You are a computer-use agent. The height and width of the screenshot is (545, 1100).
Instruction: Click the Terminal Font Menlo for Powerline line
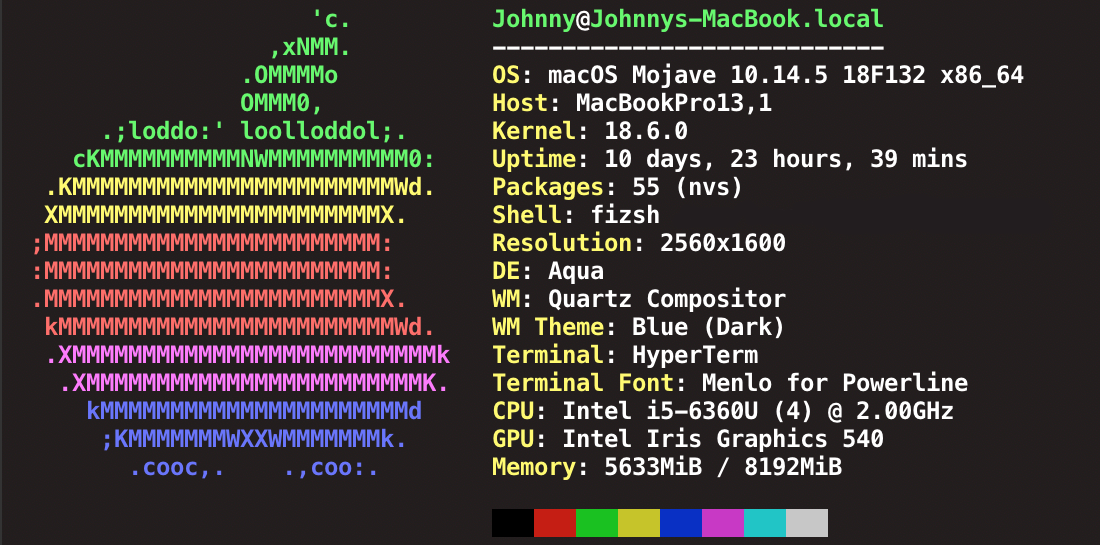point(730,383)
